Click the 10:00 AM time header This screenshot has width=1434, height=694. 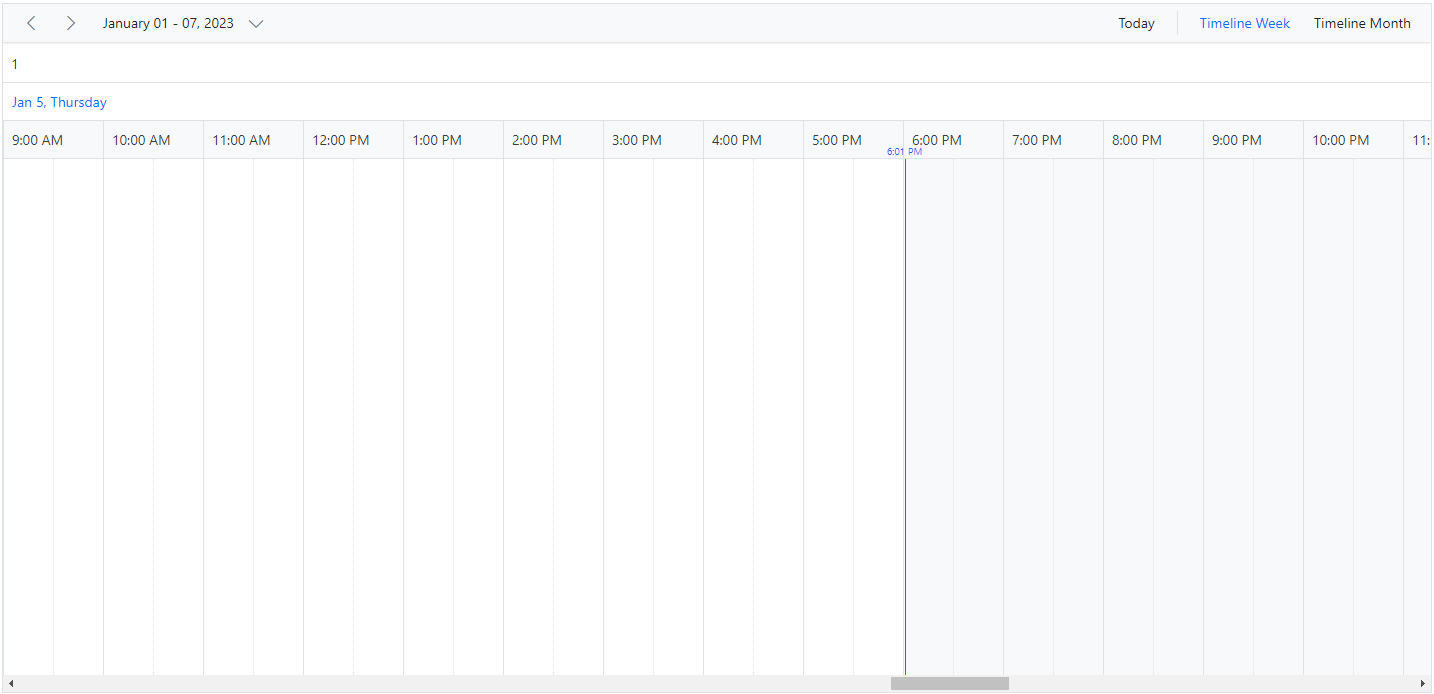153,140
